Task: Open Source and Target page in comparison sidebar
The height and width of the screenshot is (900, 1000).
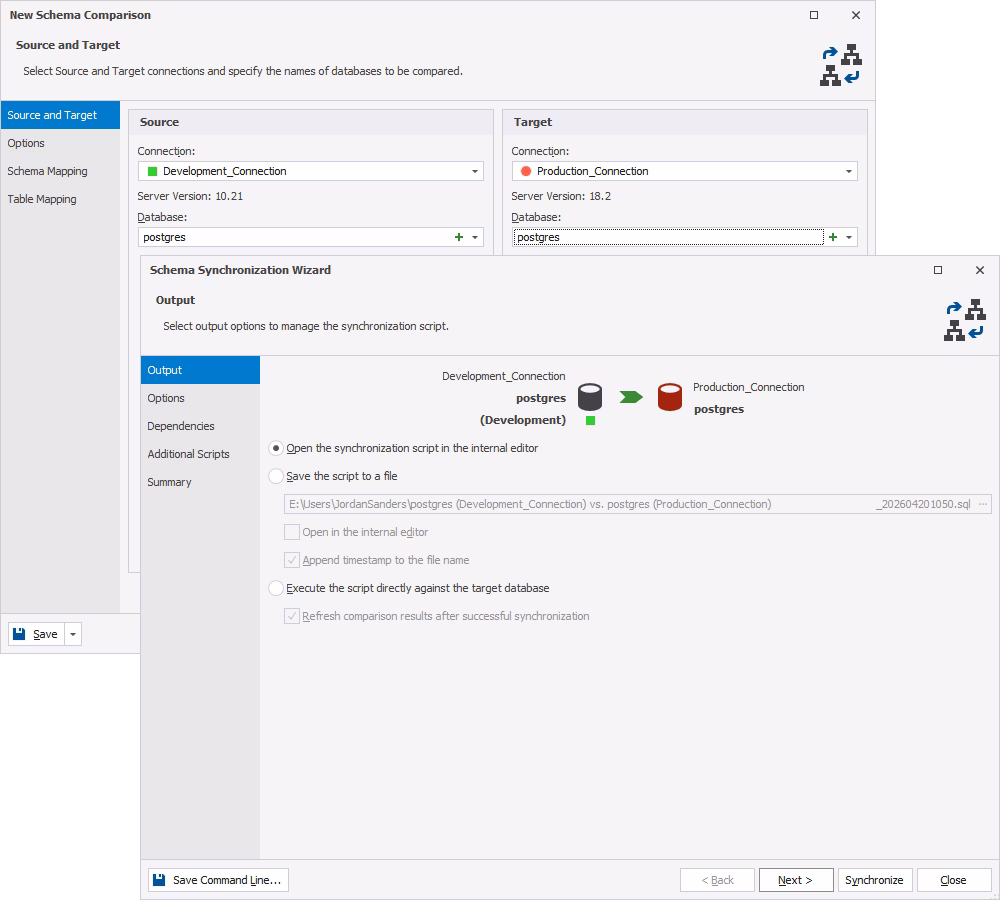Action: 60,115
